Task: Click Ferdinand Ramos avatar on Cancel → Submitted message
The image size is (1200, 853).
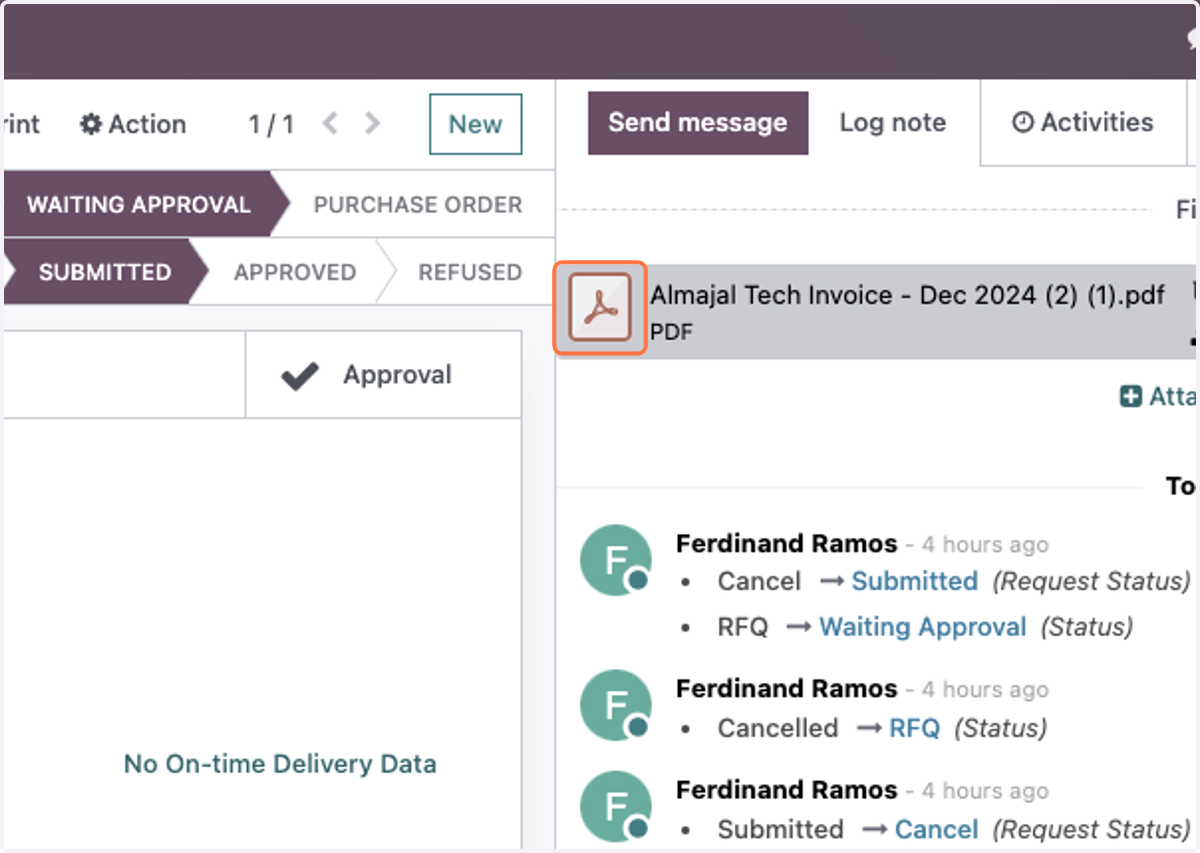Action: [x=615, y=560]
